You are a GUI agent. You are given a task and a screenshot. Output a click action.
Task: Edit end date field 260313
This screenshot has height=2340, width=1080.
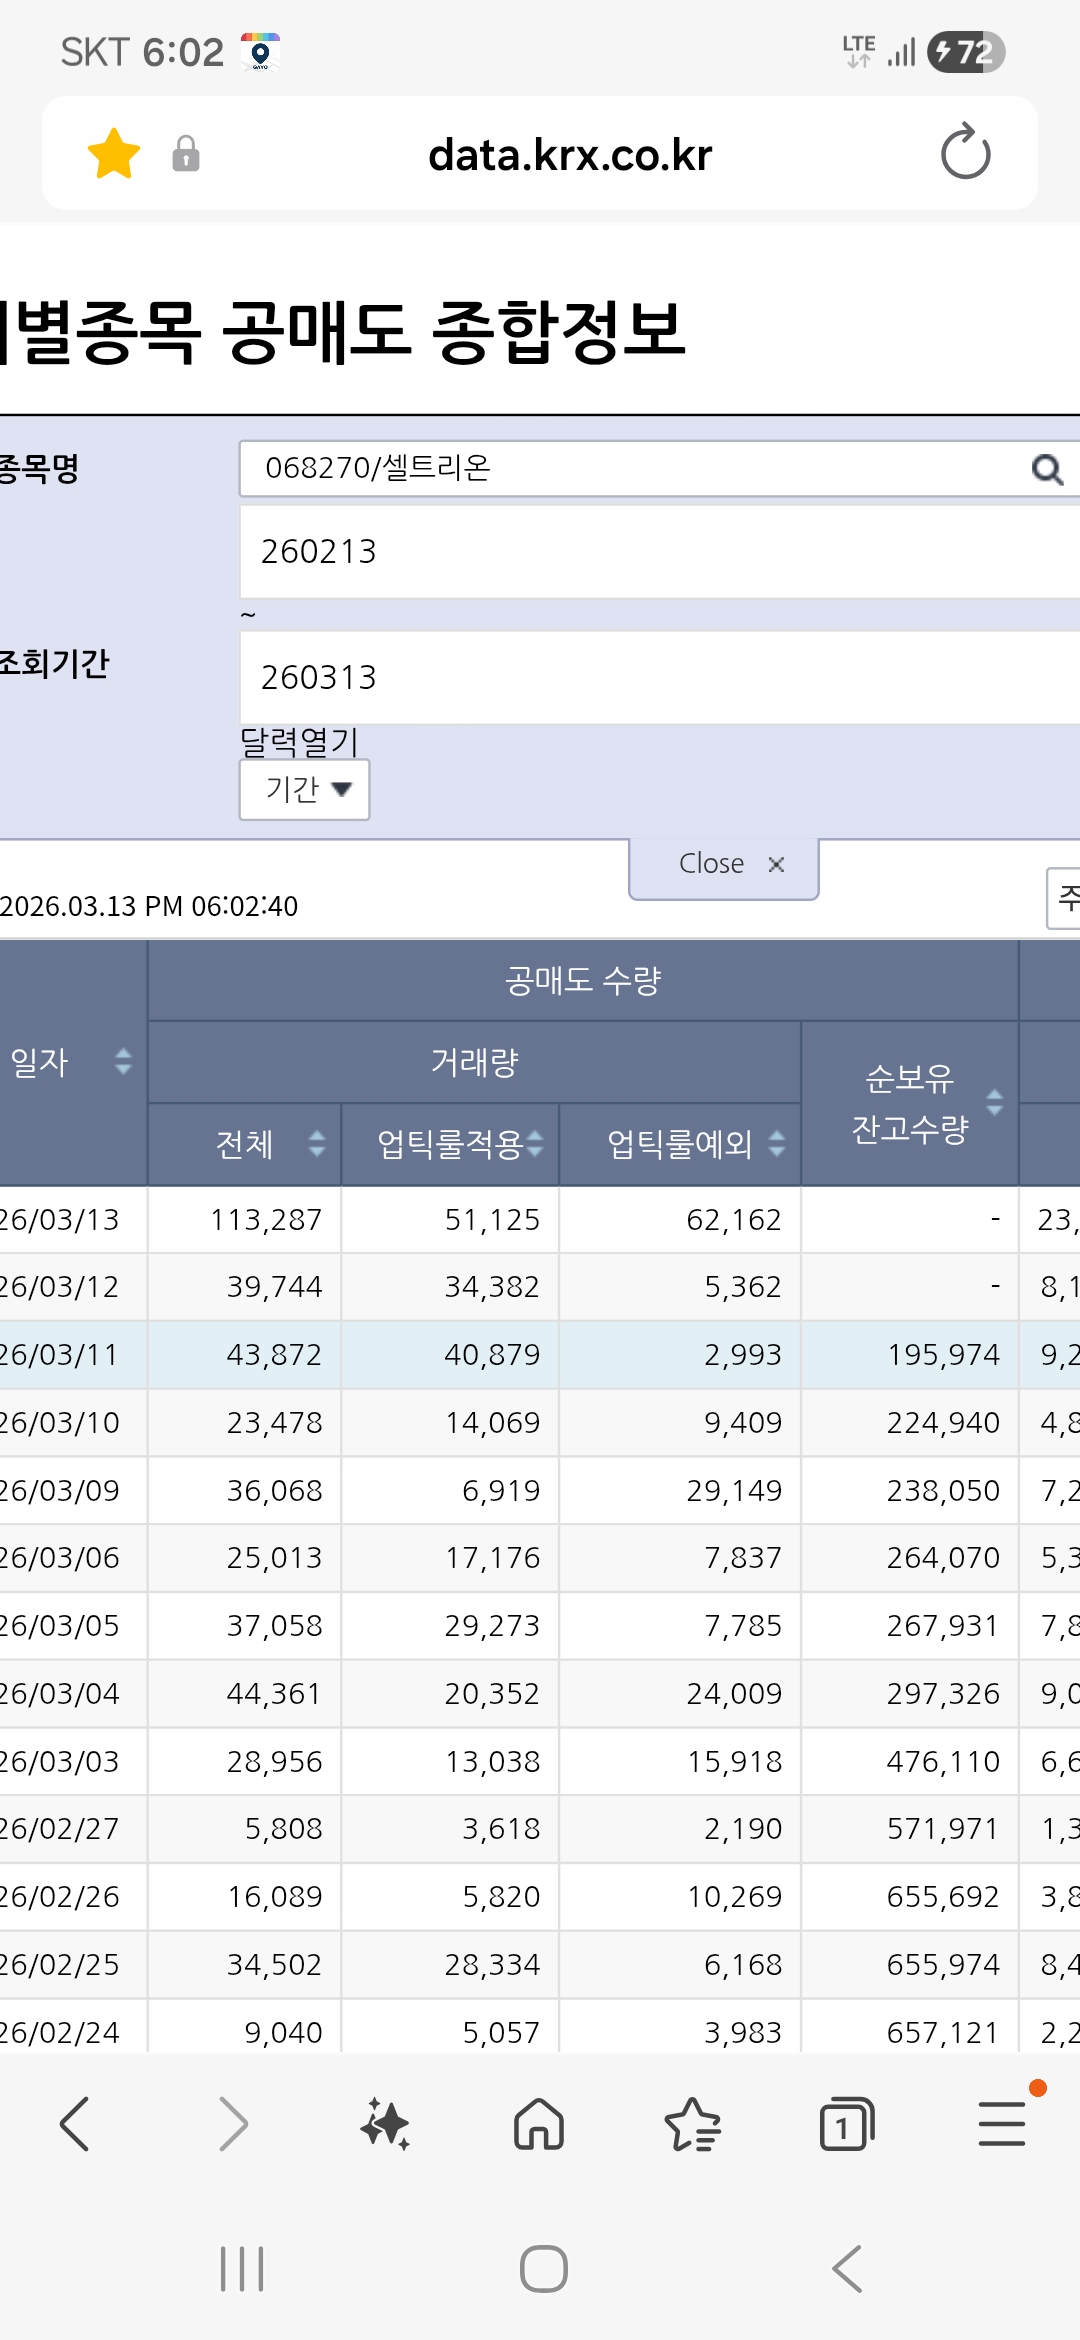tap(660, 678)
